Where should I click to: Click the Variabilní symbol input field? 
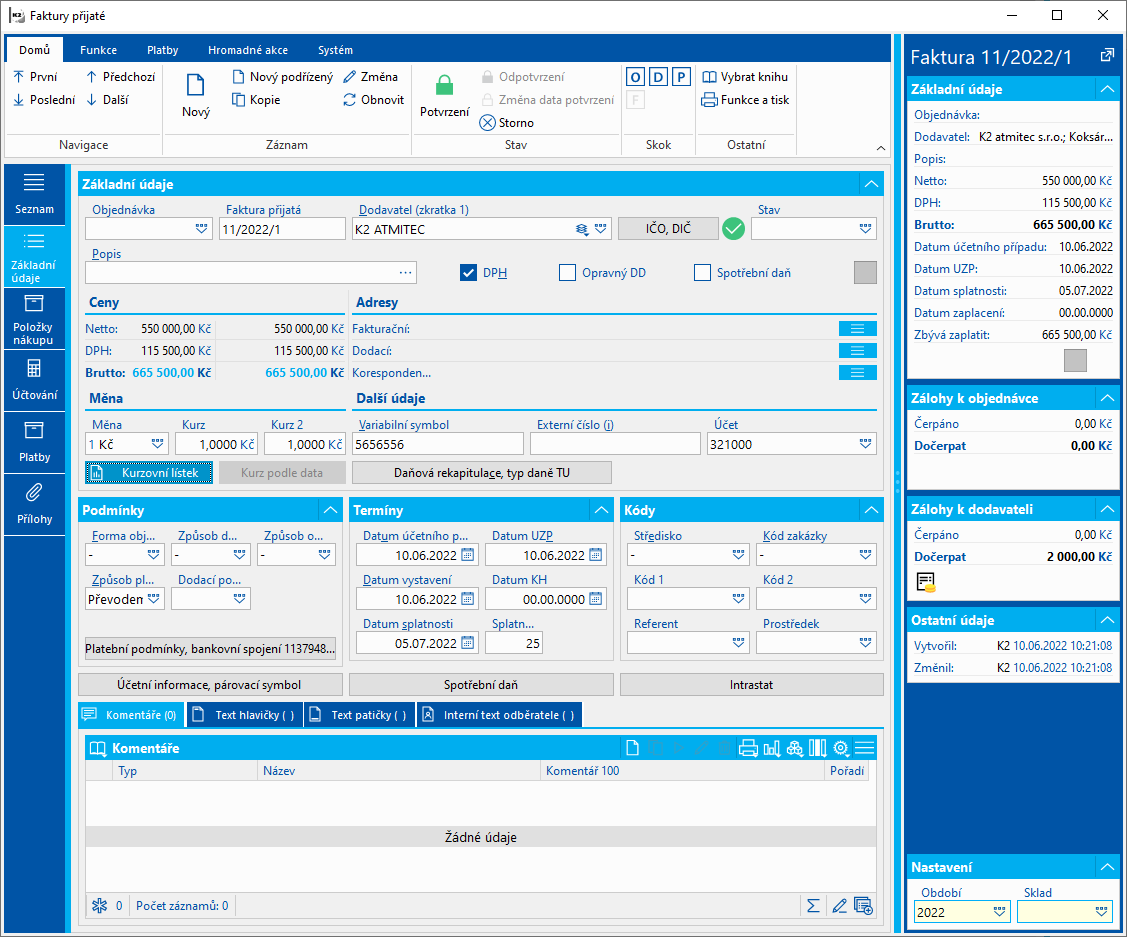coord(437,444)
